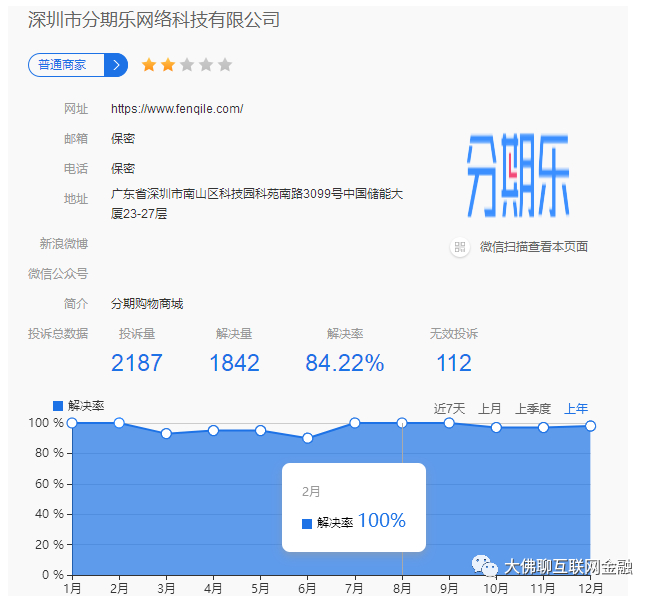Click the 无效投诉 label
653x596 pixels.
(x=454, y=334)
